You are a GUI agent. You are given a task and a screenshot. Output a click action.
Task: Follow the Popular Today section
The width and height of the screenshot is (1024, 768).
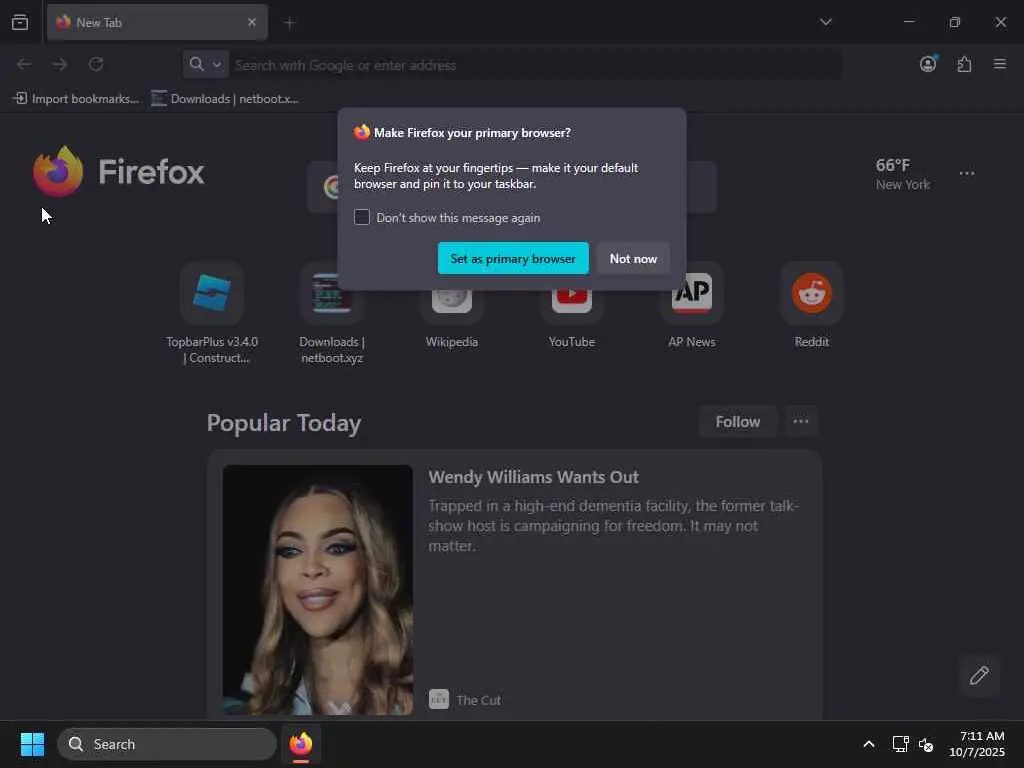point(737,422)
